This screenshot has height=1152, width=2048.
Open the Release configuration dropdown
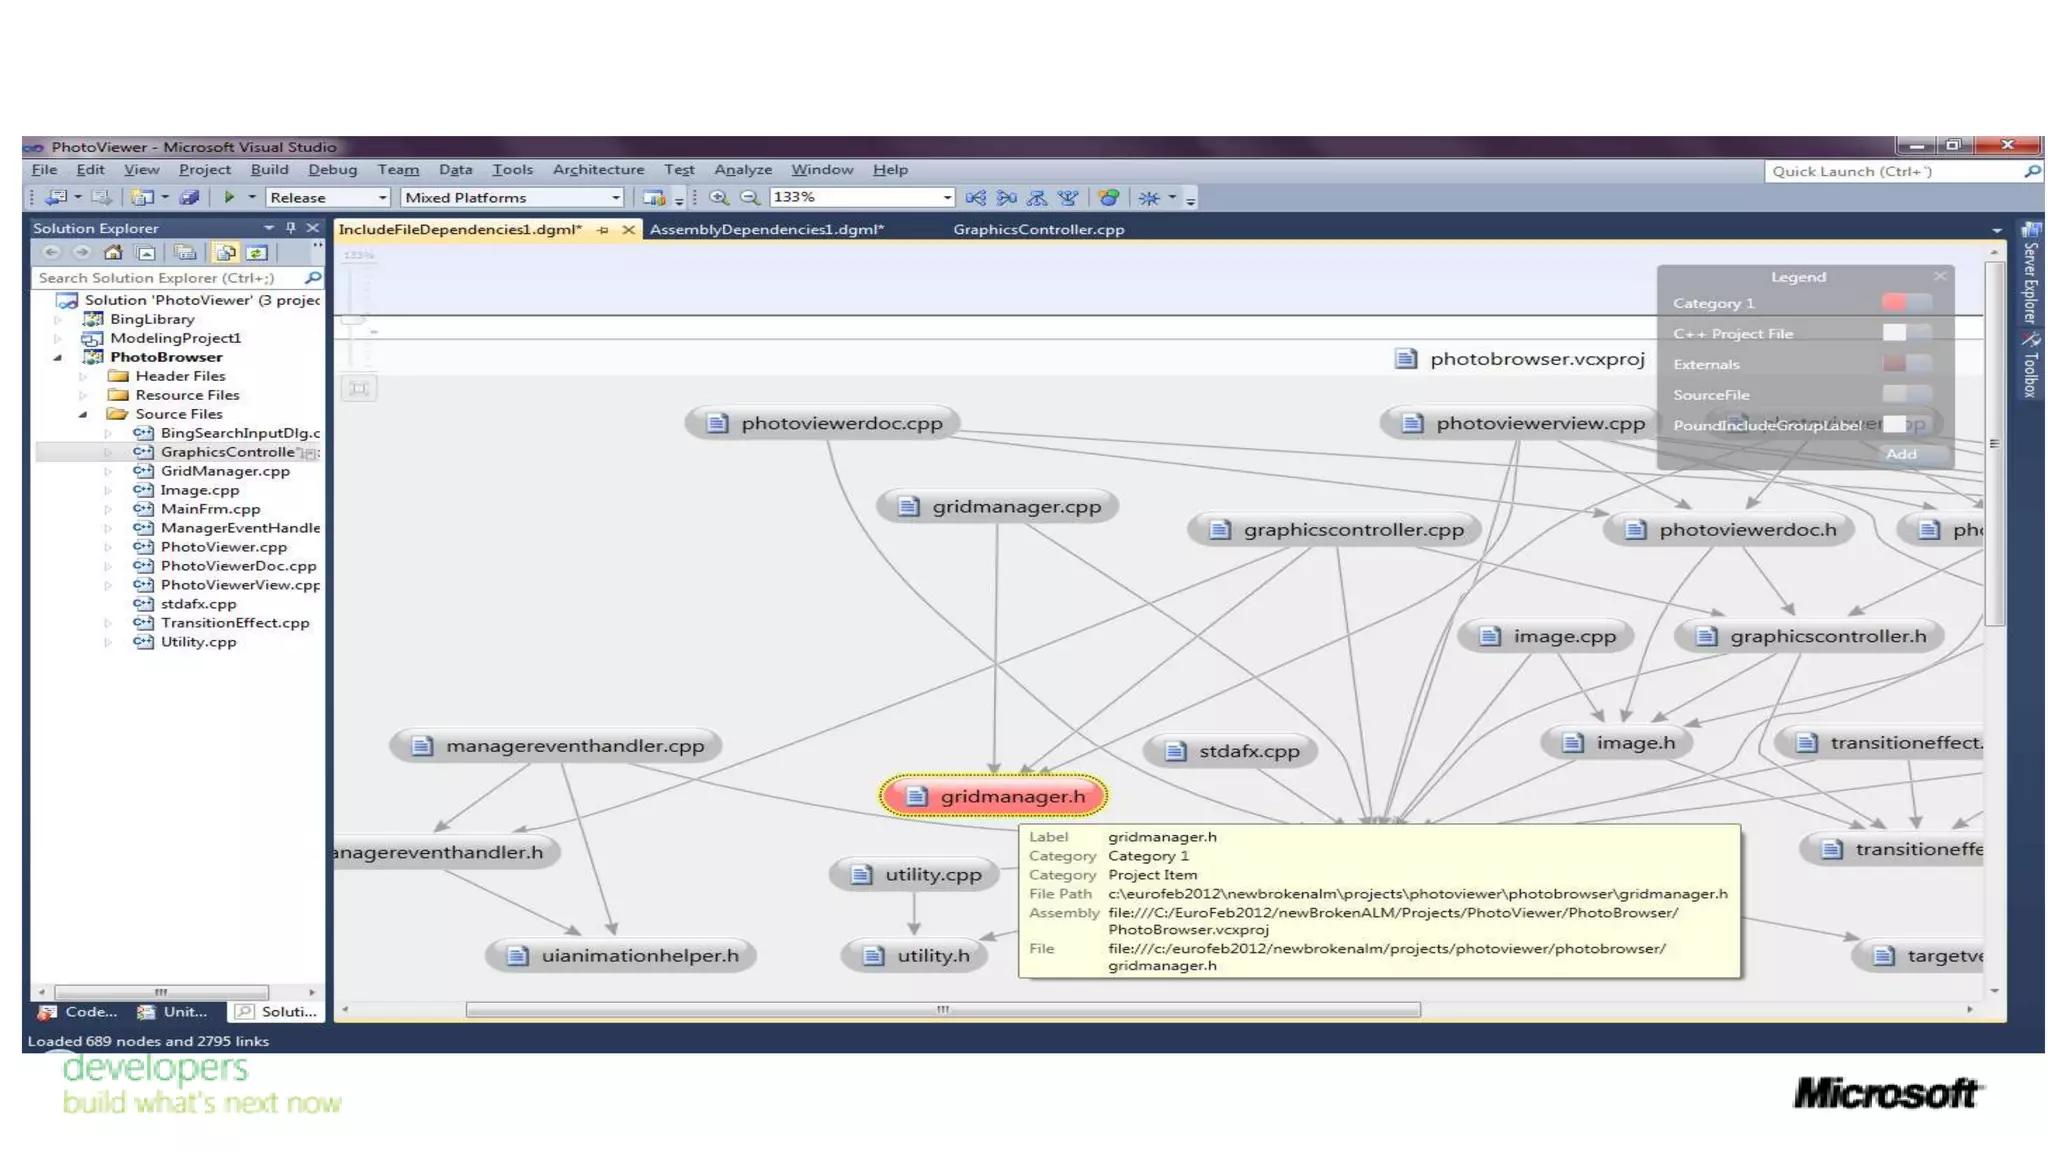tap(381, 198)
